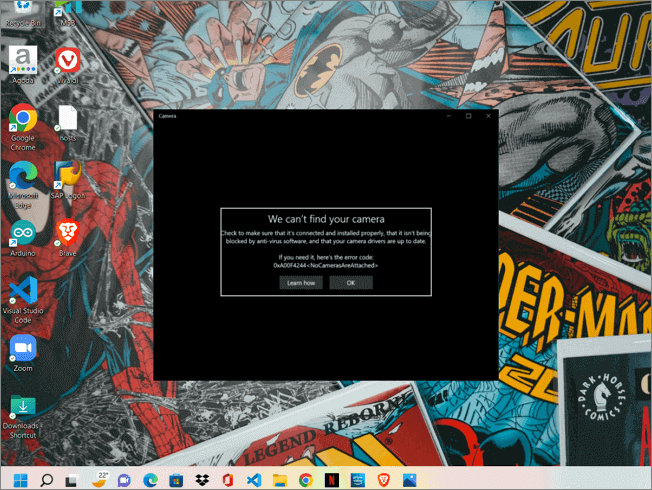
Task: Open the Downloads - Shortcut folder
Action: tap(23, 416)
